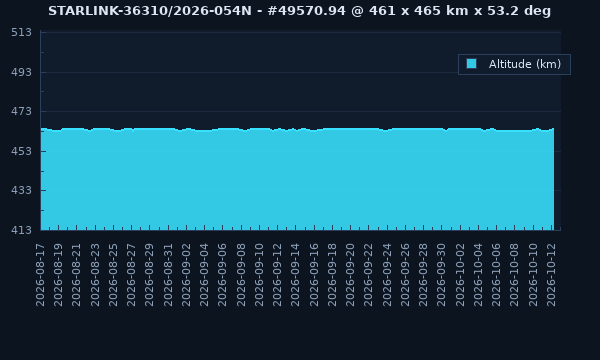The image size is (600, 360).
Task: Click the x-axis date 2026-09-30
Action: coord(442,275)
